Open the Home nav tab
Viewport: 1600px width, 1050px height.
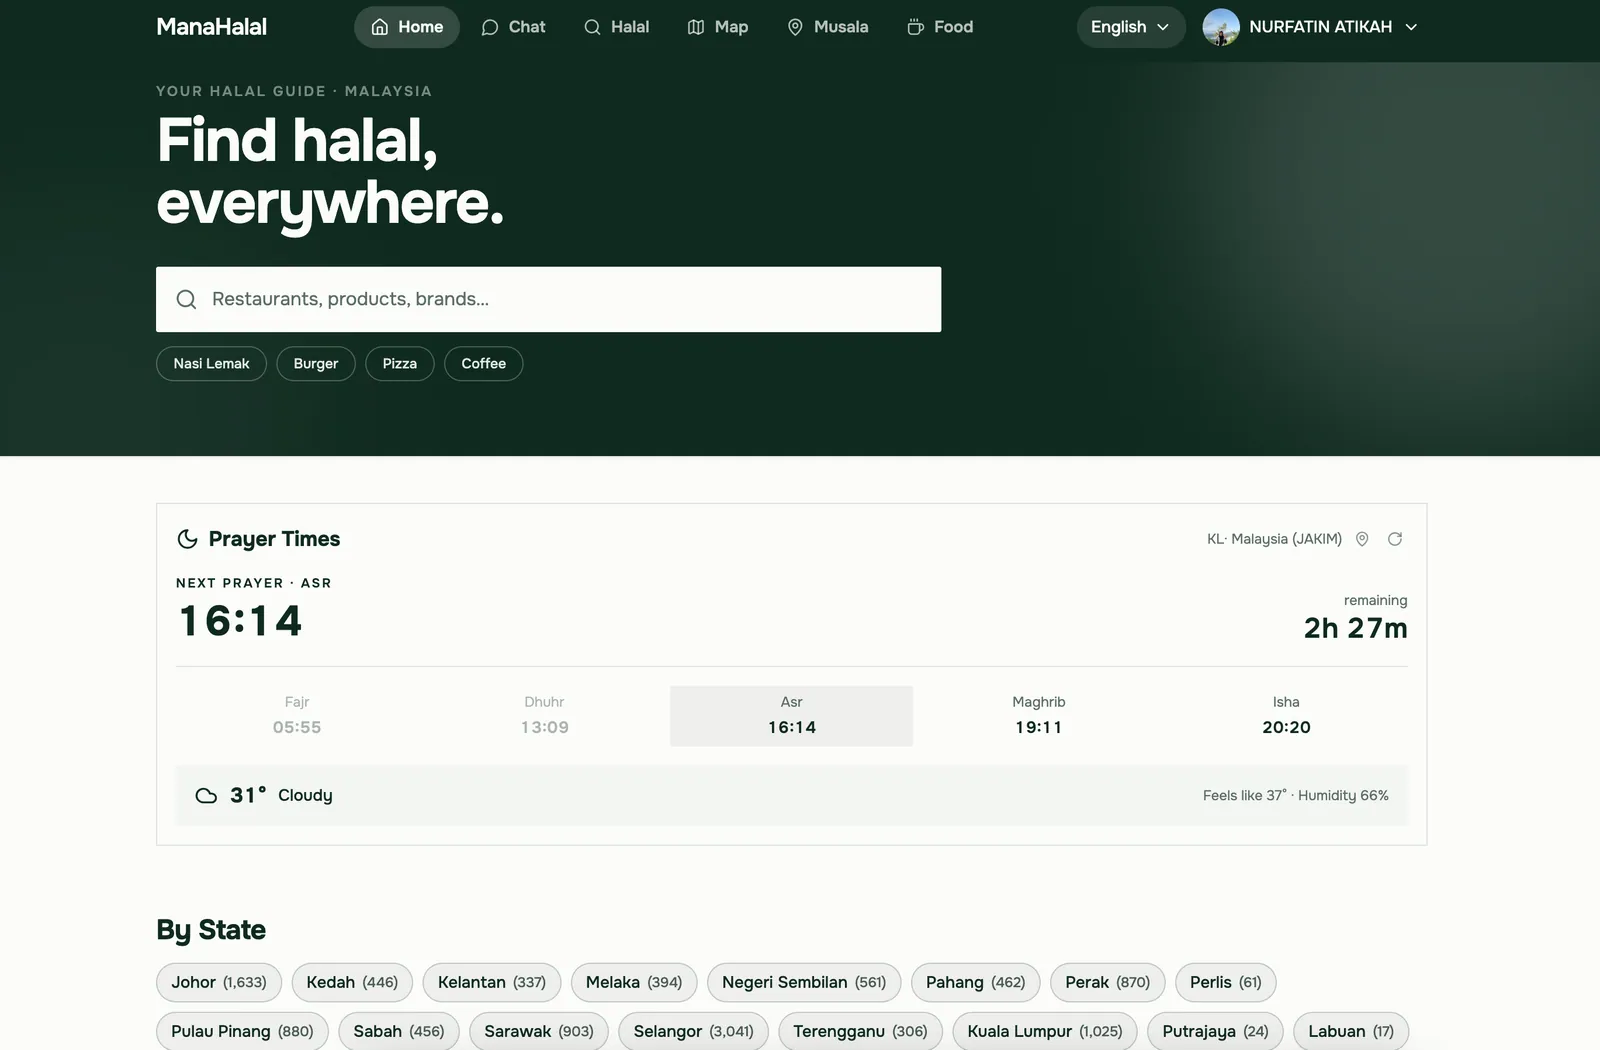tap(407, 27)
